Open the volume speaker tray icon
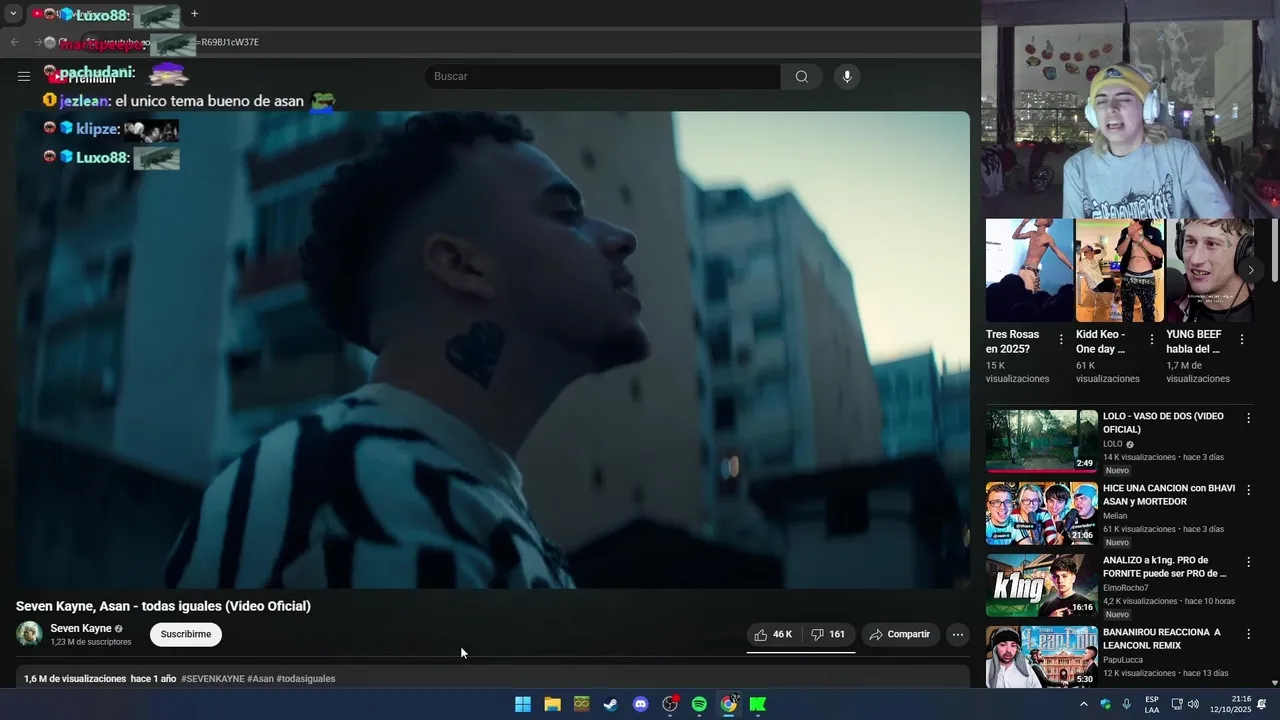Image resolution: width=1280 pixels, height=720 pixels. point(1193,704)
